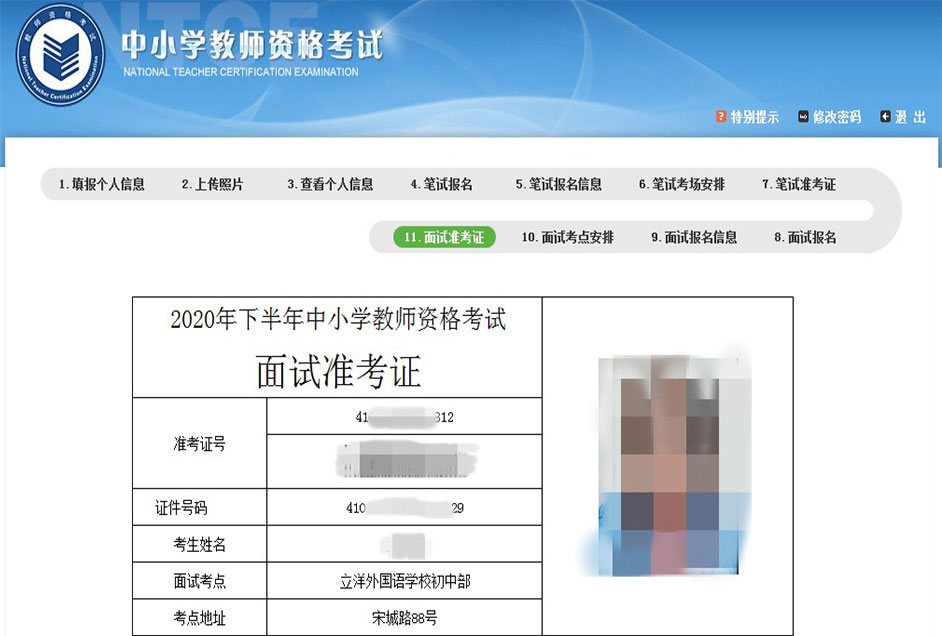The image size is (942, 636).
Task: Switch to step 4 笔试报名
Action: click(441, 184)
